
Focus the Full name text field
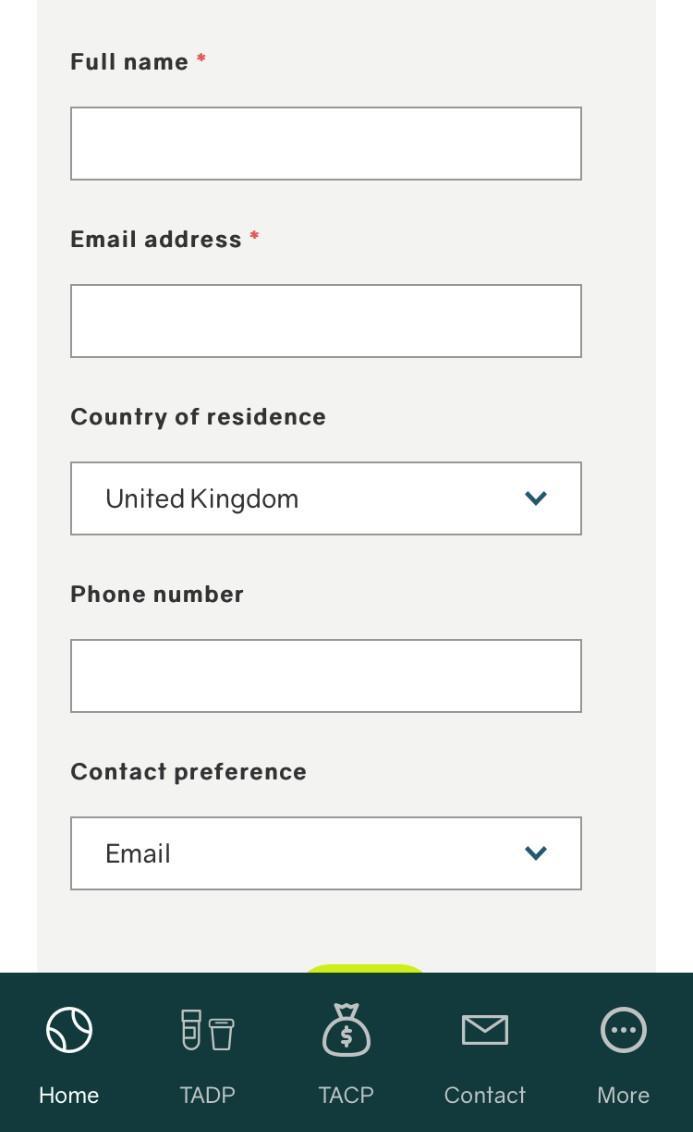325,144
